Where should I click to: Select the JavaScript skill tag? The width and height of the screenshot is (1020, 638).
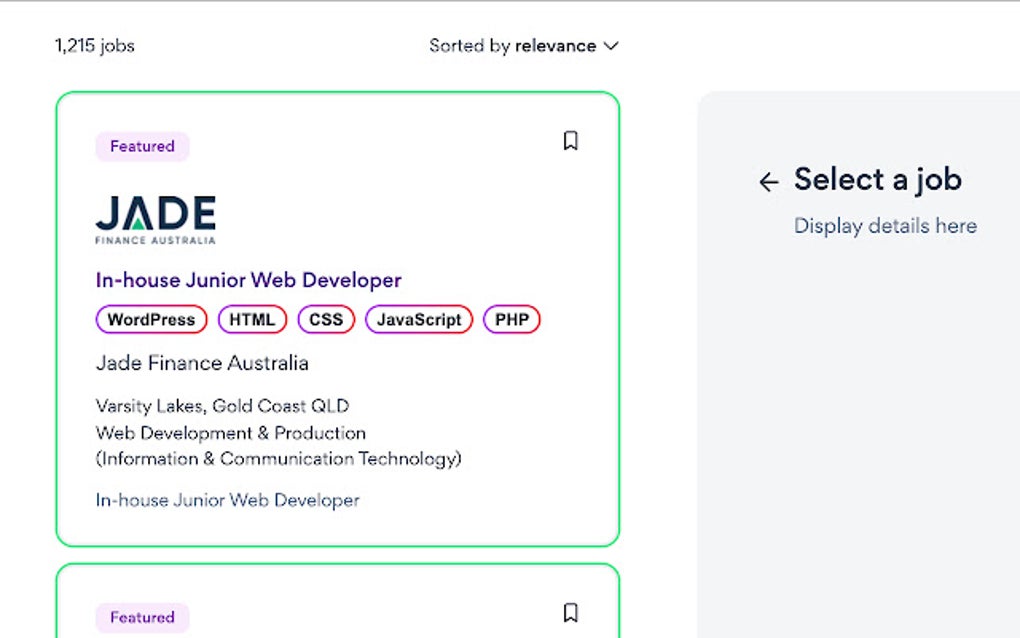pos(418,319)
